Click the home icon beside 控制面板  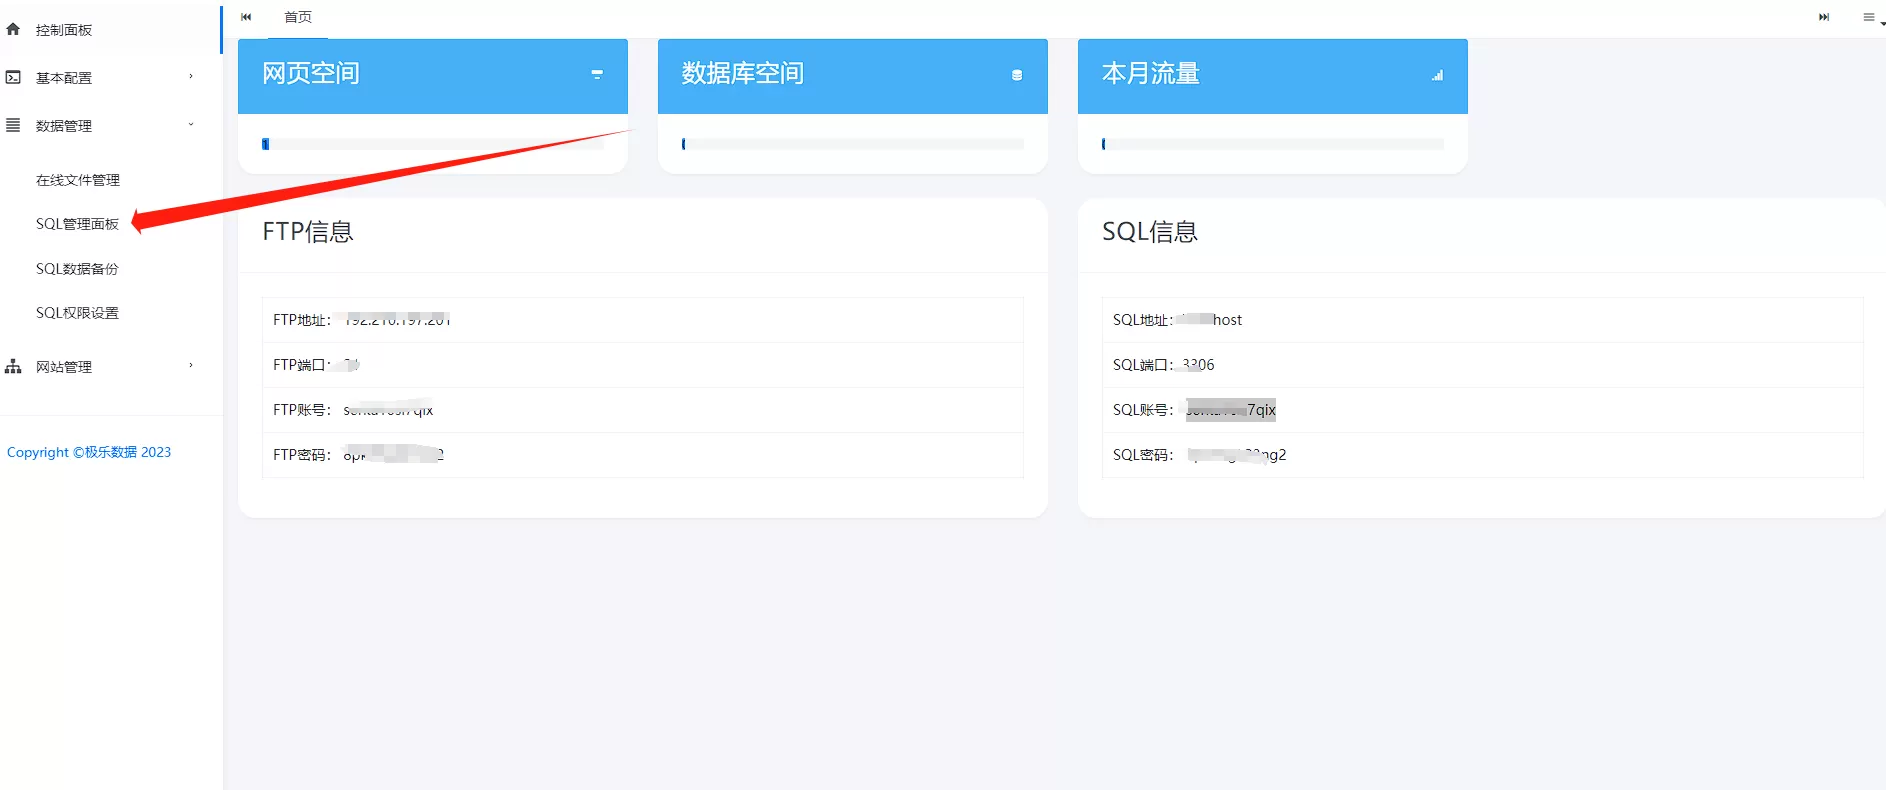click(x=13, y=30)
